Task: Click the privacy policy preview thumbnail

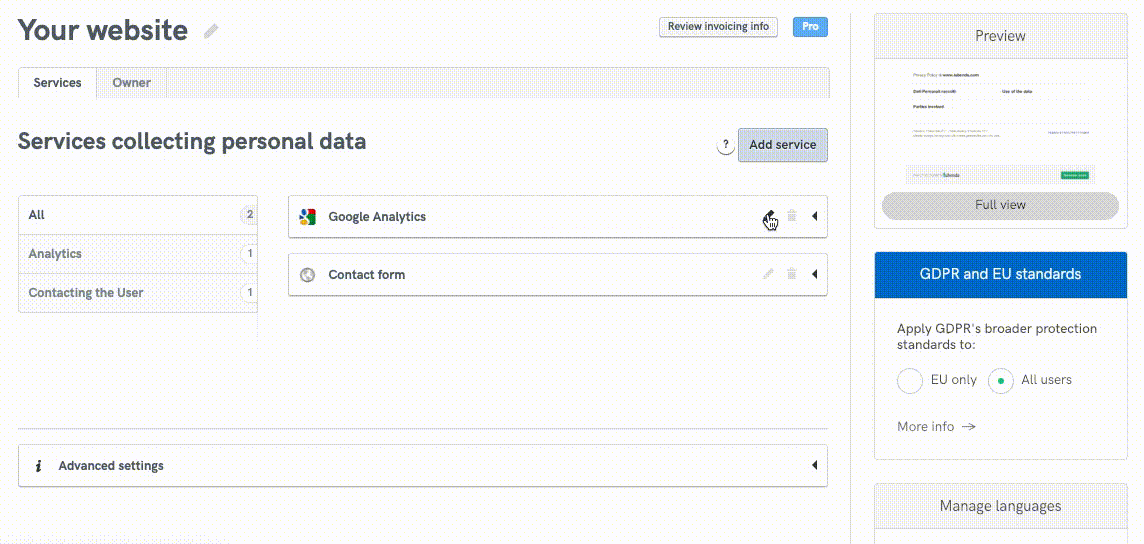Action: (x=1000, y=125)
